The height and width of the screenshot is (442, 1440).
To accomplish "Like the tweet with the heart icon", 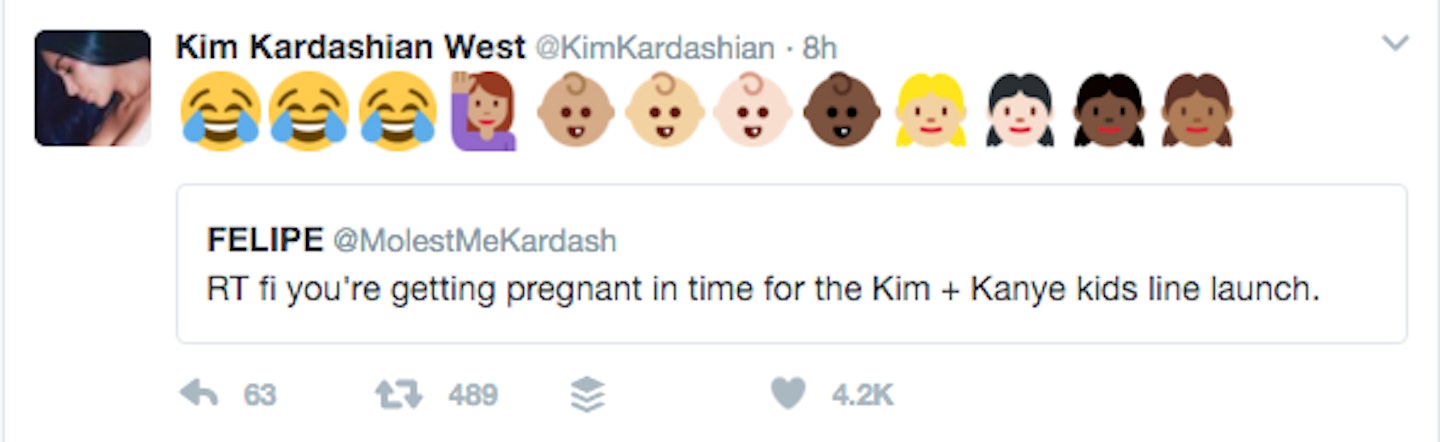I will tap(789, 396).
